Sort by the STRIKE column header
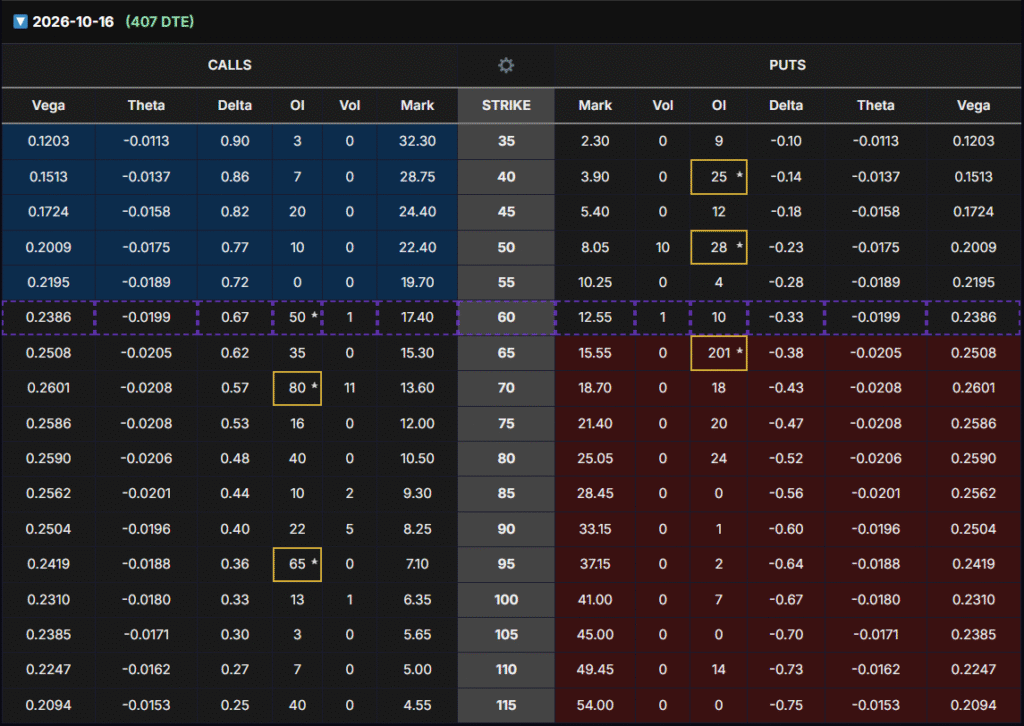The width and height of the screenshot is (1024, 726). coord(506,105)
